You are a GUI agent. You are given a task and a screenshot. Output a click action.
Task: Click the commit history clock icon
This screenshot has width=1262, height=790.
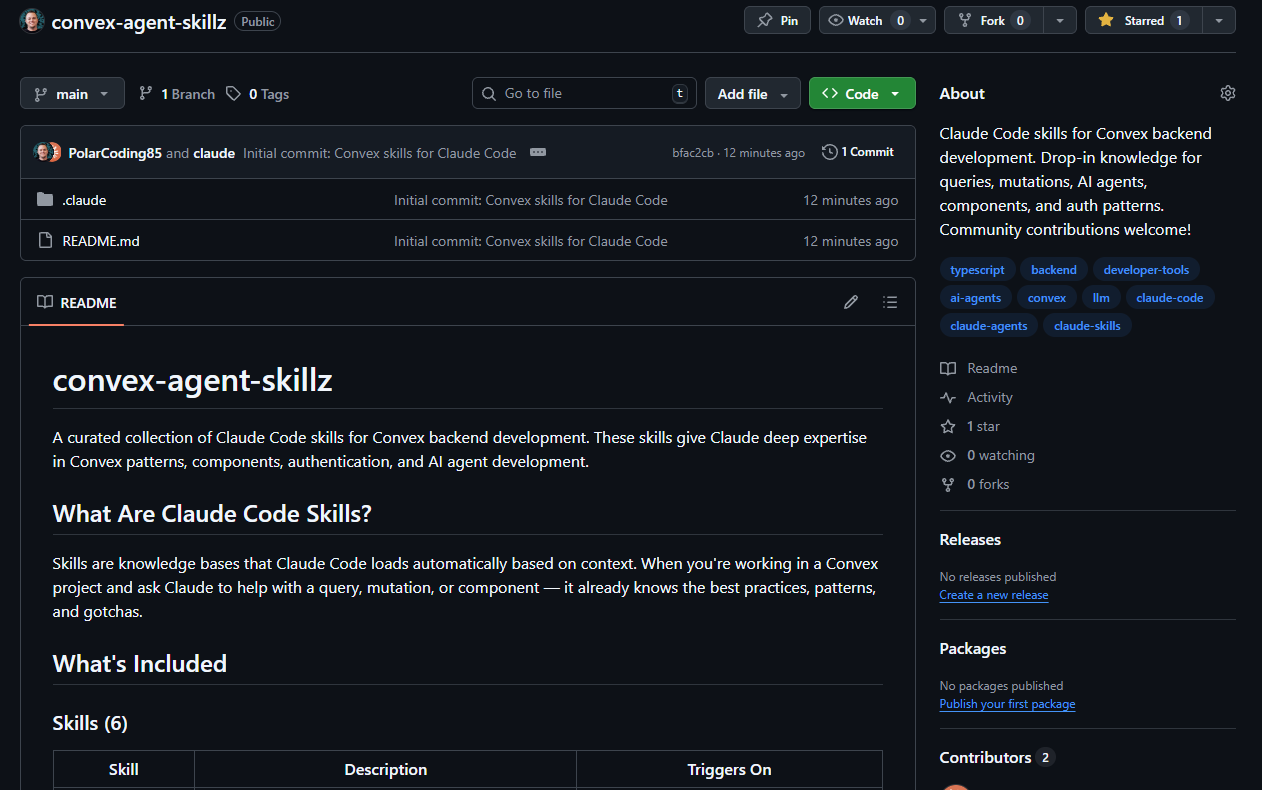(x=829, y=151)
